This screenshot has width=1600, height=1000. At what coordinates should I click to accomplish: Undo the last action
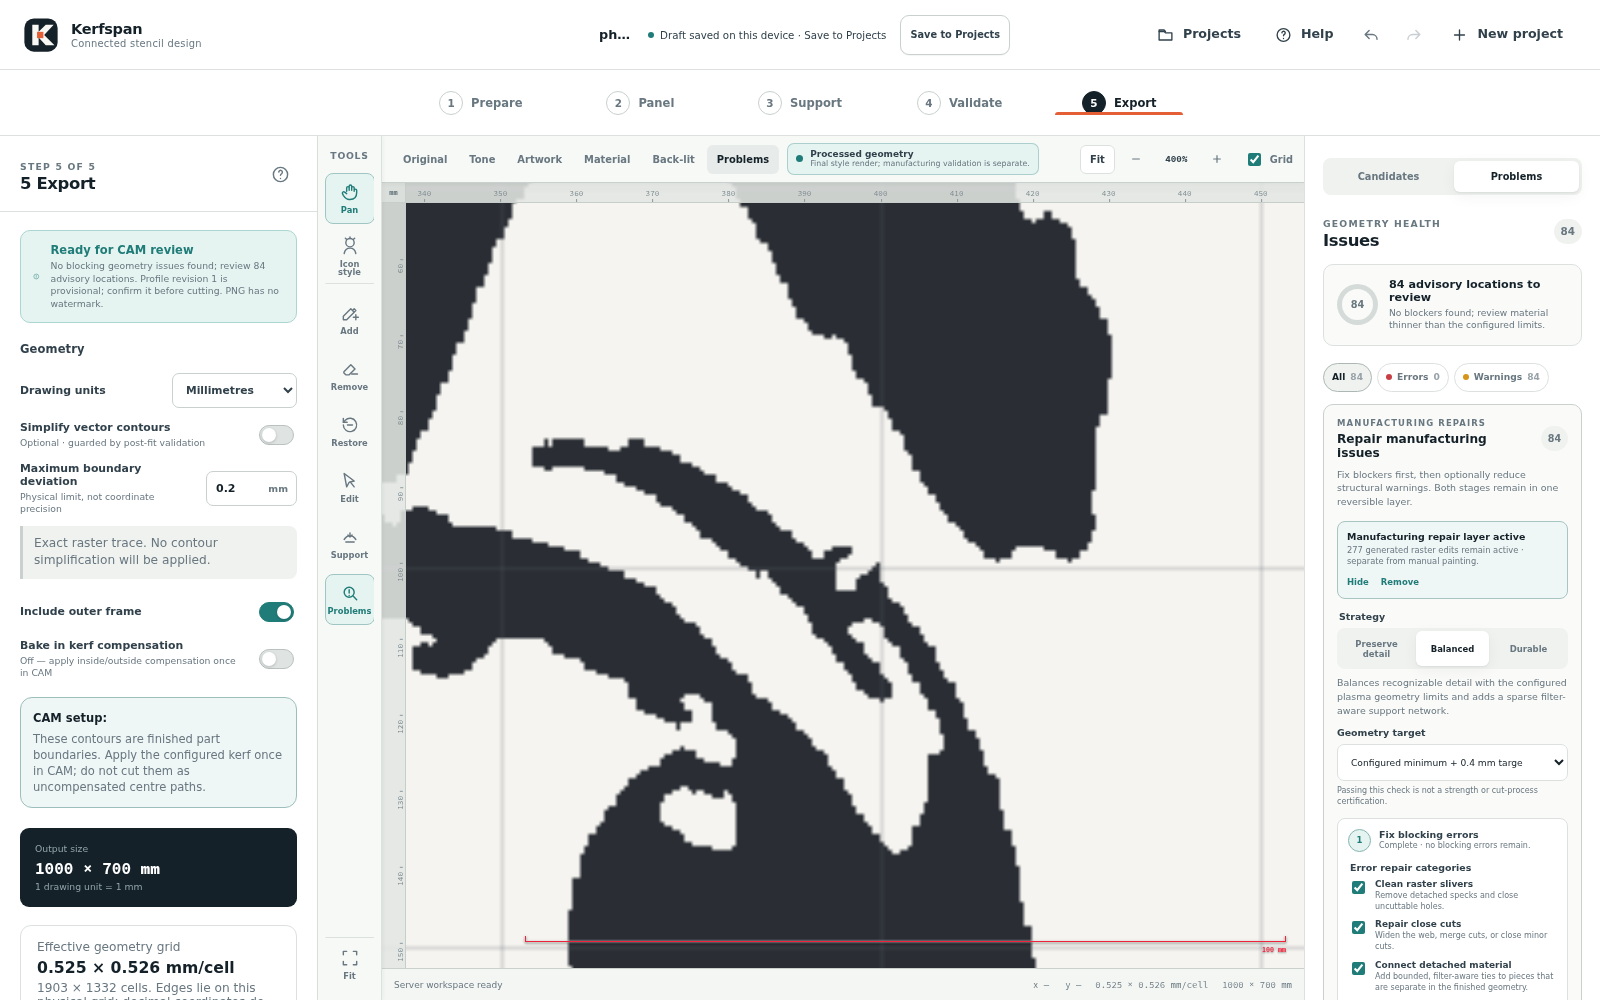(1371, 35)
